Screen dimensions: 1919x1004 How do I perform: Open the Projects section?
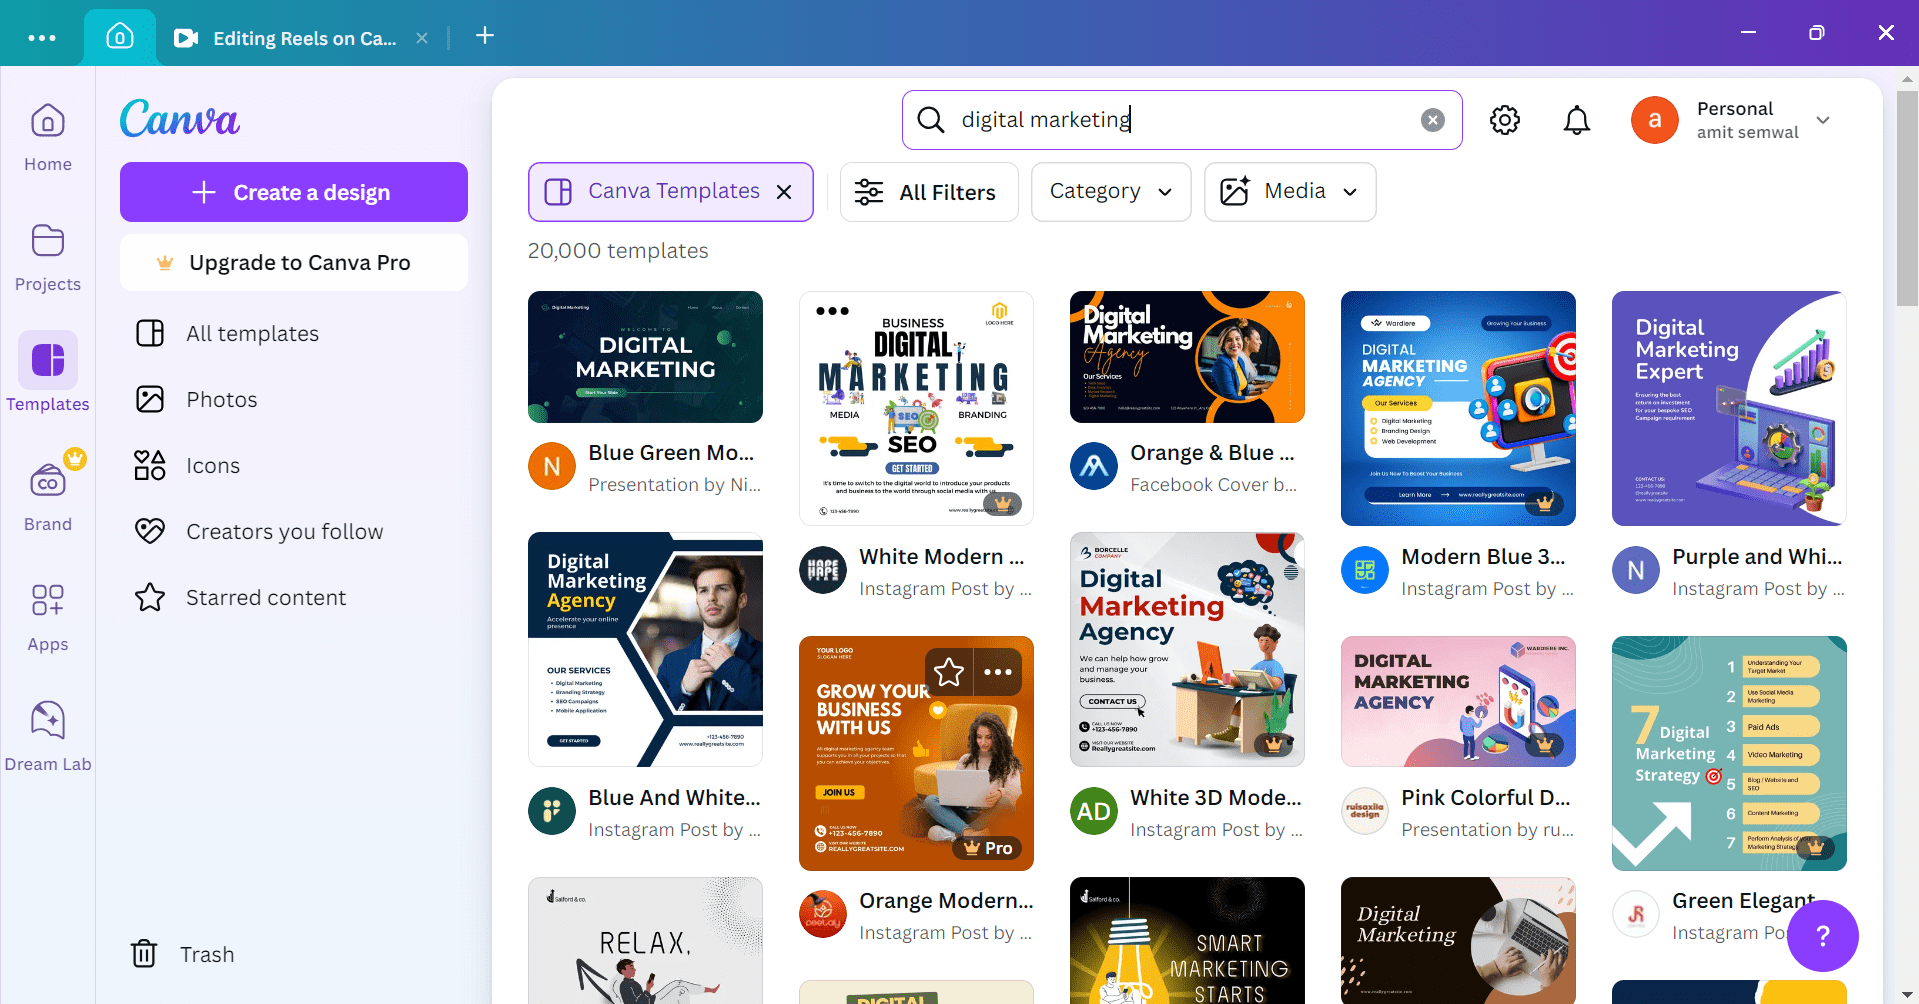(x=47, y=257)
